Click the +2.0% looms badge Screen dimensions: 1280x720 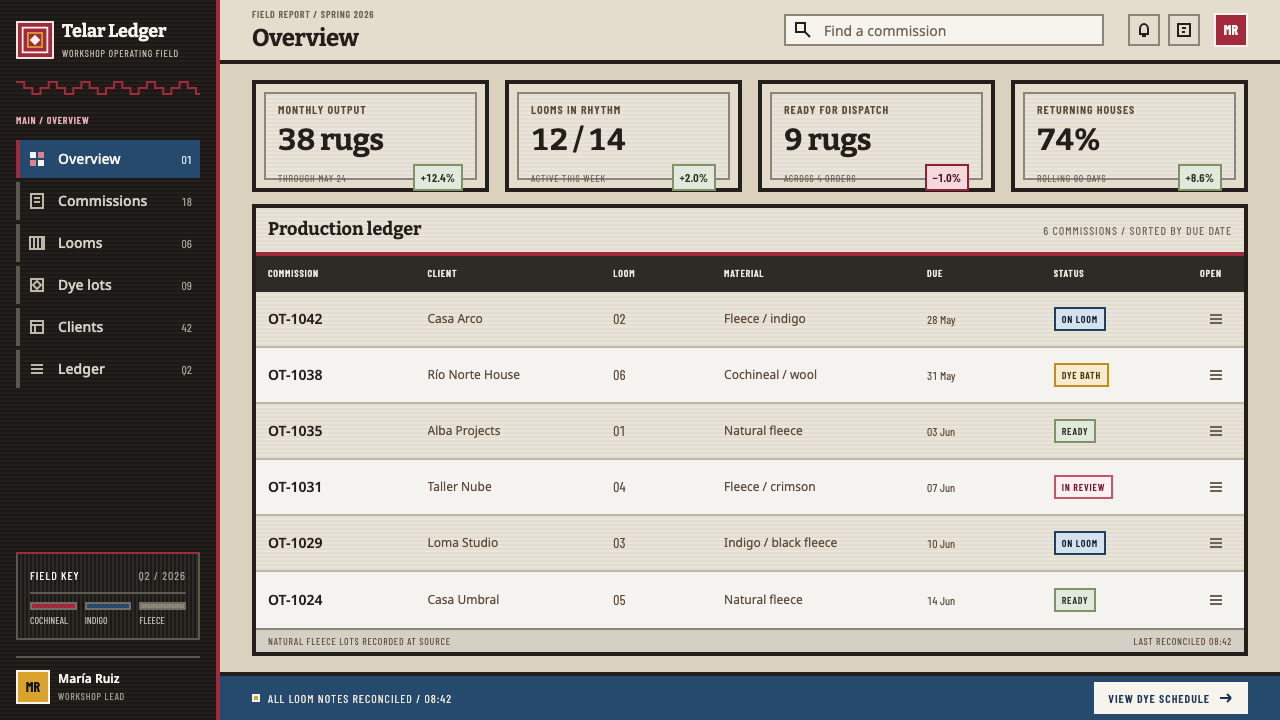(x=694, y=178)
